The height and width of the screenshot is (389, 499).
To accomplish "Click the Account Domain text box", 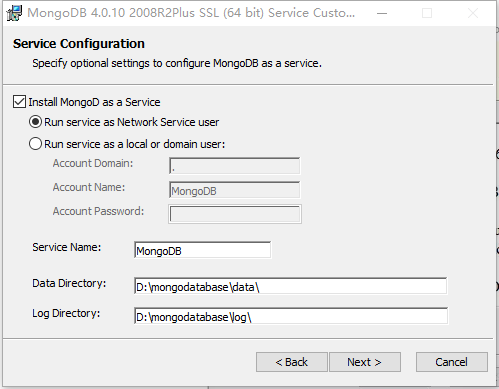I will coord(235,166).
